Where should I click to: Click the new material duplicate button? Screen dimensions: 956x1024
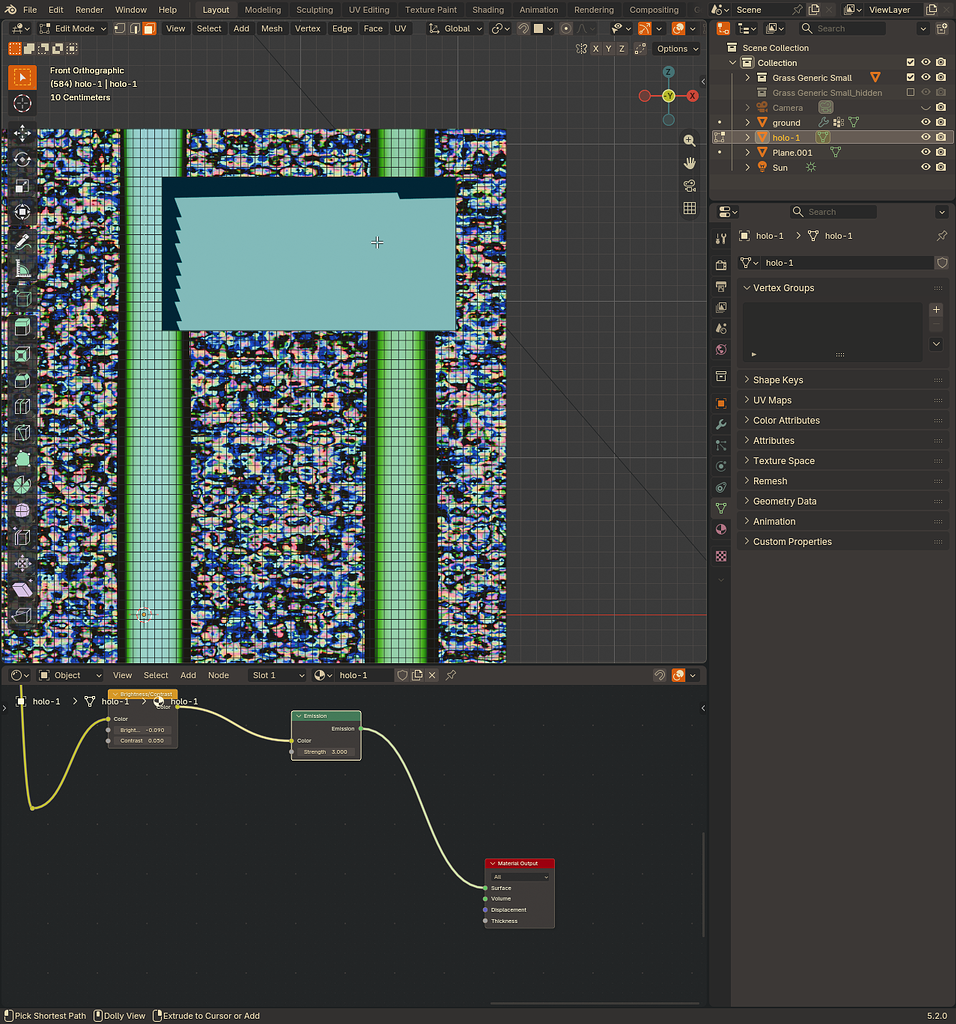pos(417,675)
